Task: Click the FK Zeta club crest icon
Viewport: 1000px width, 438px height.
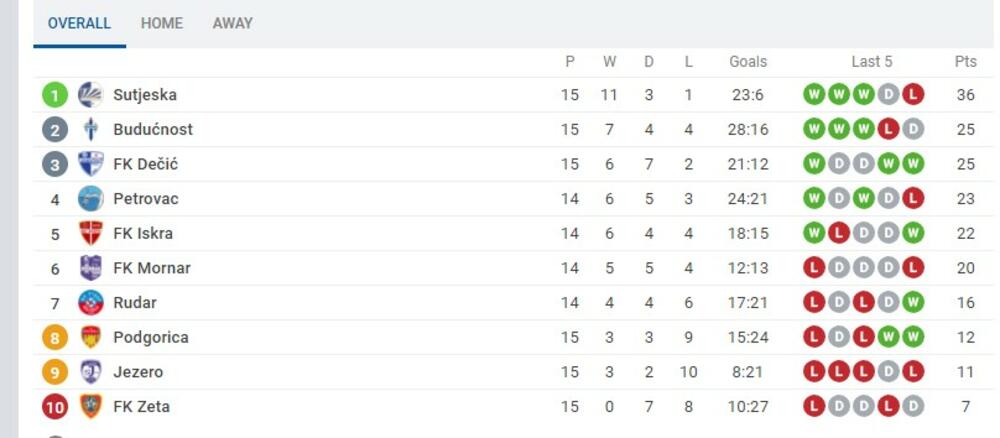Action: click(x=90, y=406)
